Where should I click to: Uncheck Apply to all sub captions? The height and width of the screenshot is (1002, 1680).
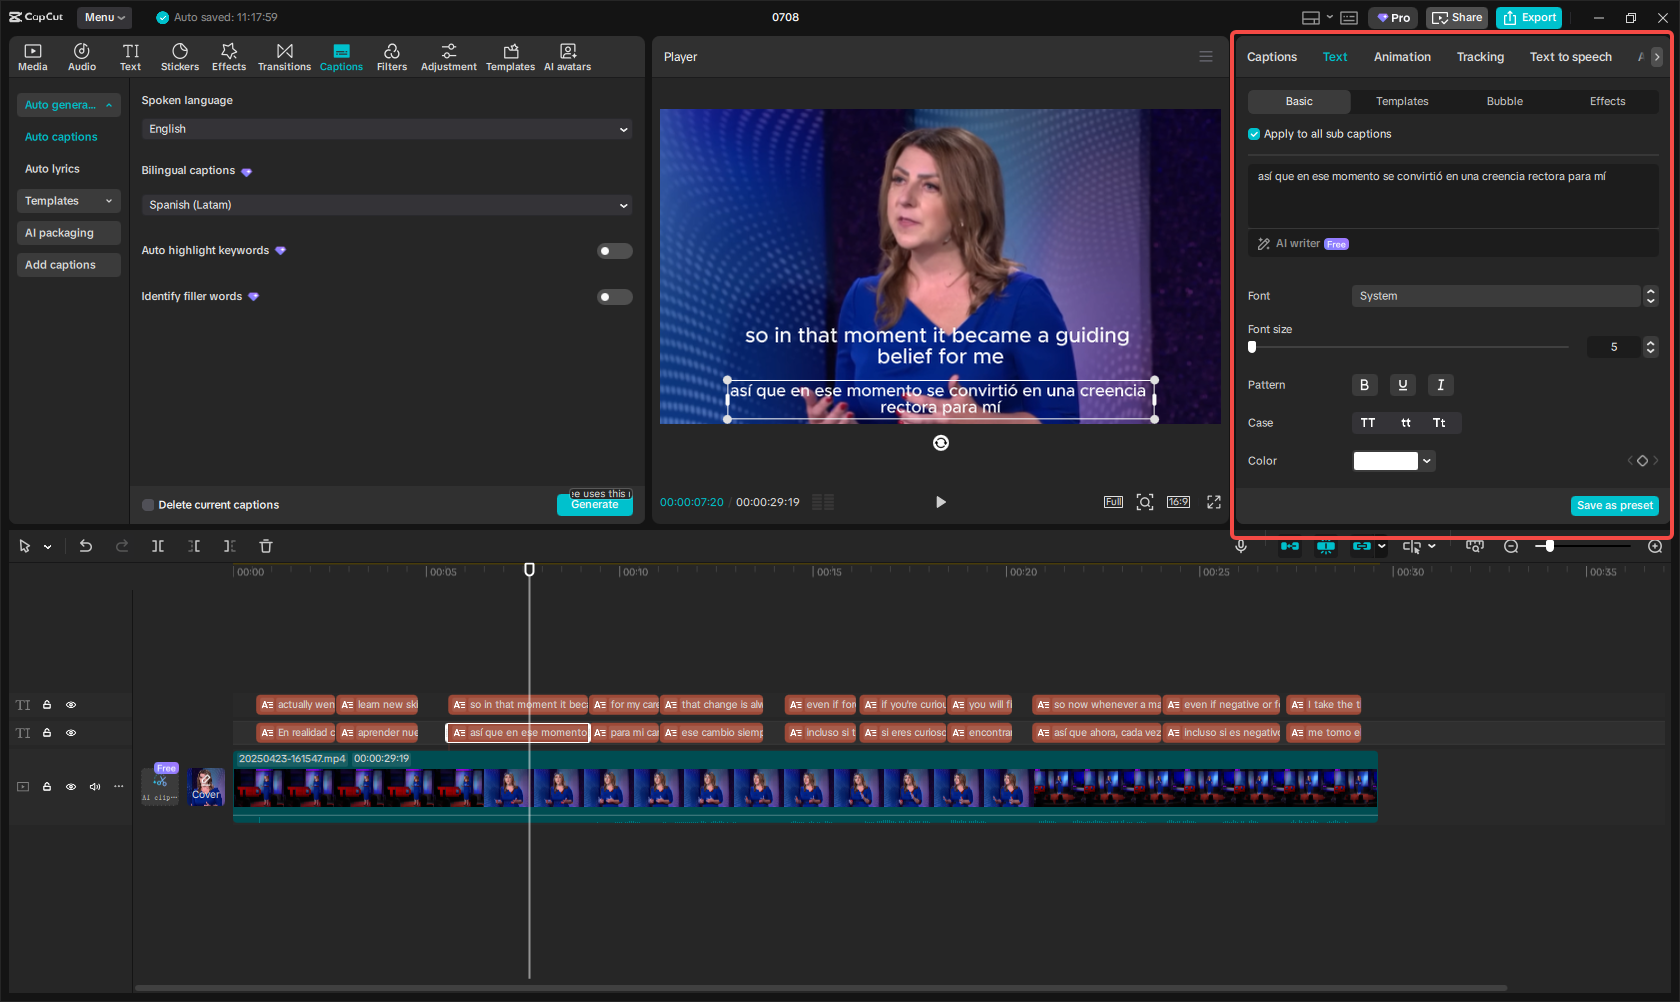coord(1254,133)
